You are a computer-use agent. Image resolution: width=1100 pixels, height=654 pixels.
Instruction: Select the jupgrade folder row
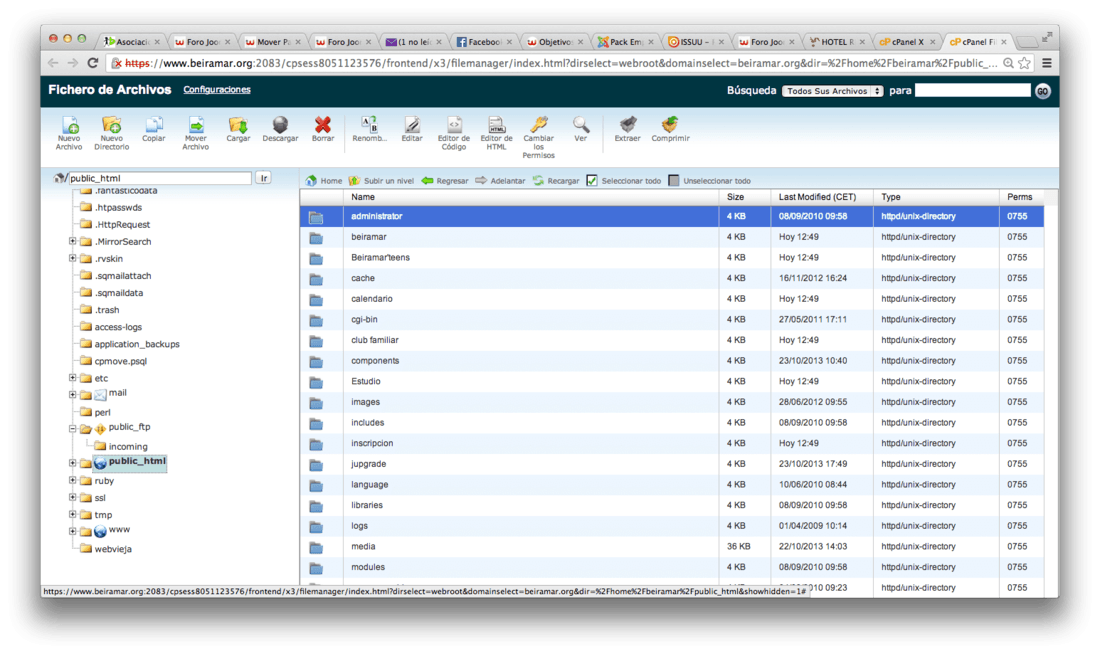point(672,464)
